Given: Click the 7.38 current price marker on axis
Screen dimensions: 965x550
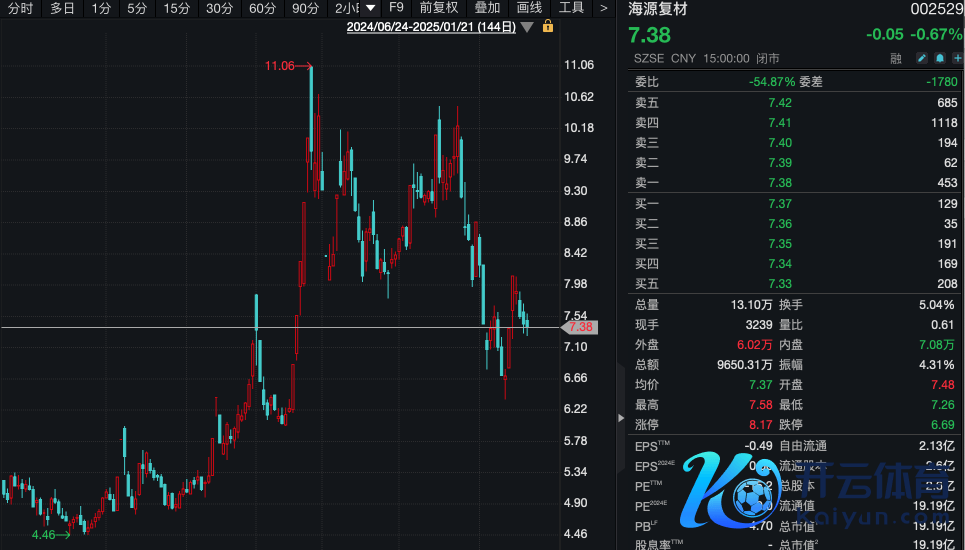Looking at the screenshot, I should click(580, 327).
